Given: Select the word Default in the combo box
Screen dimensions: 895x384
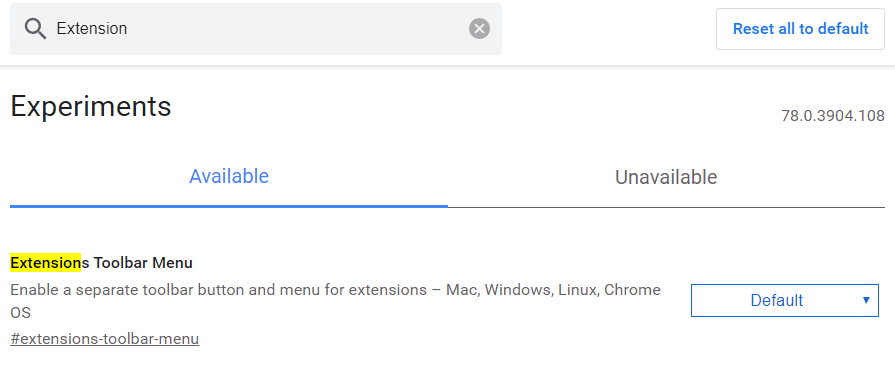Looking at the screenshot, I should 777,300.
